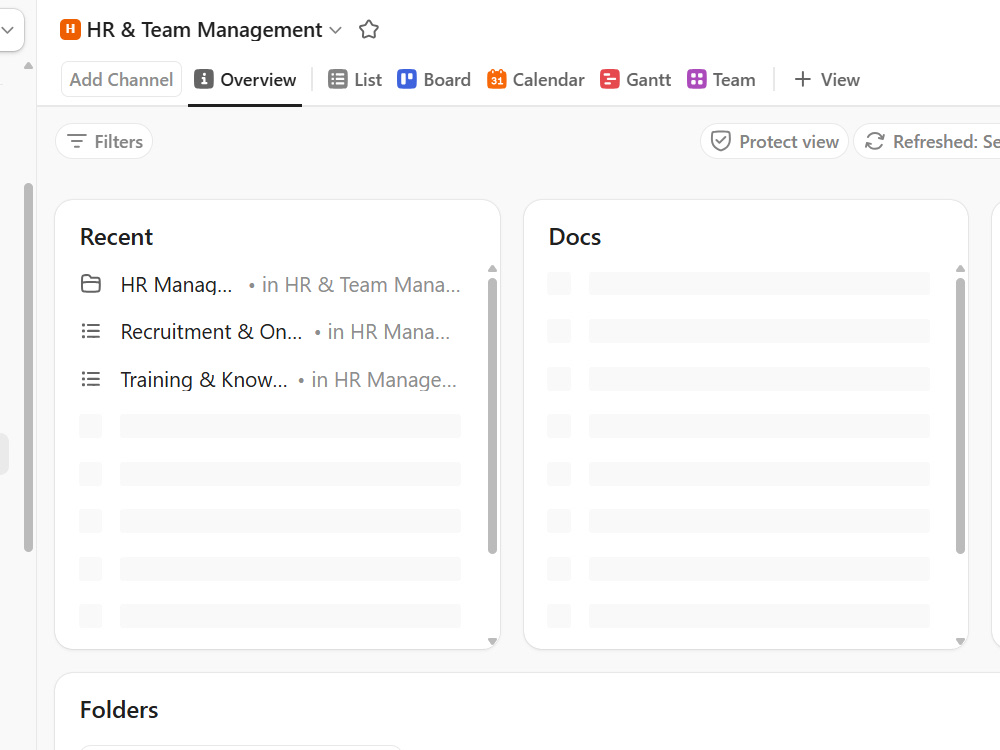
Task: Click the folder icon beside HR Manag...
Action: tap(91, 284)
